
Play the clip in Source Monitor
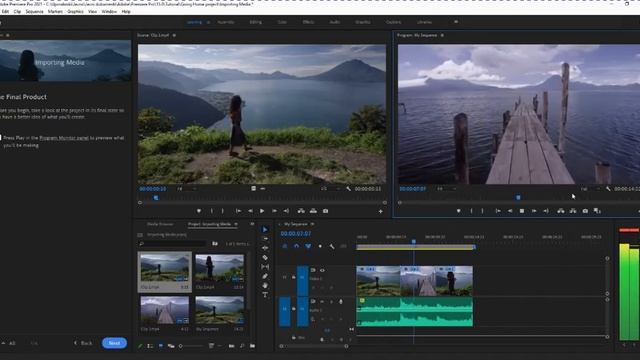tap(262, 211)
